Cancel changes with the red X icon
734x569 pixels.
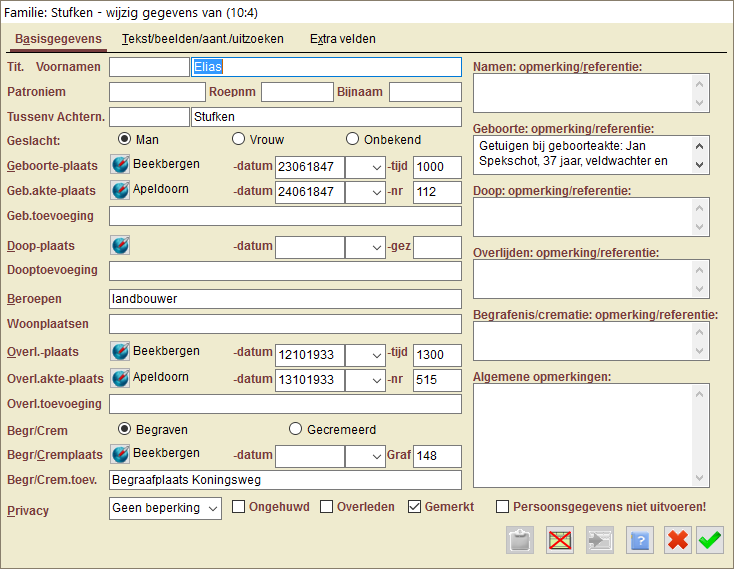click(677, 540)
